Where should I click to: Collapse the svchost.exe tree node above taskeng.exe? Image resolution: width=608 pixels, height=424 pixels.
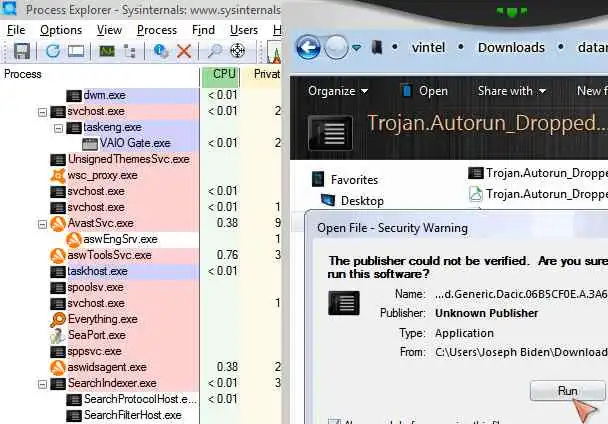[42, 112]
